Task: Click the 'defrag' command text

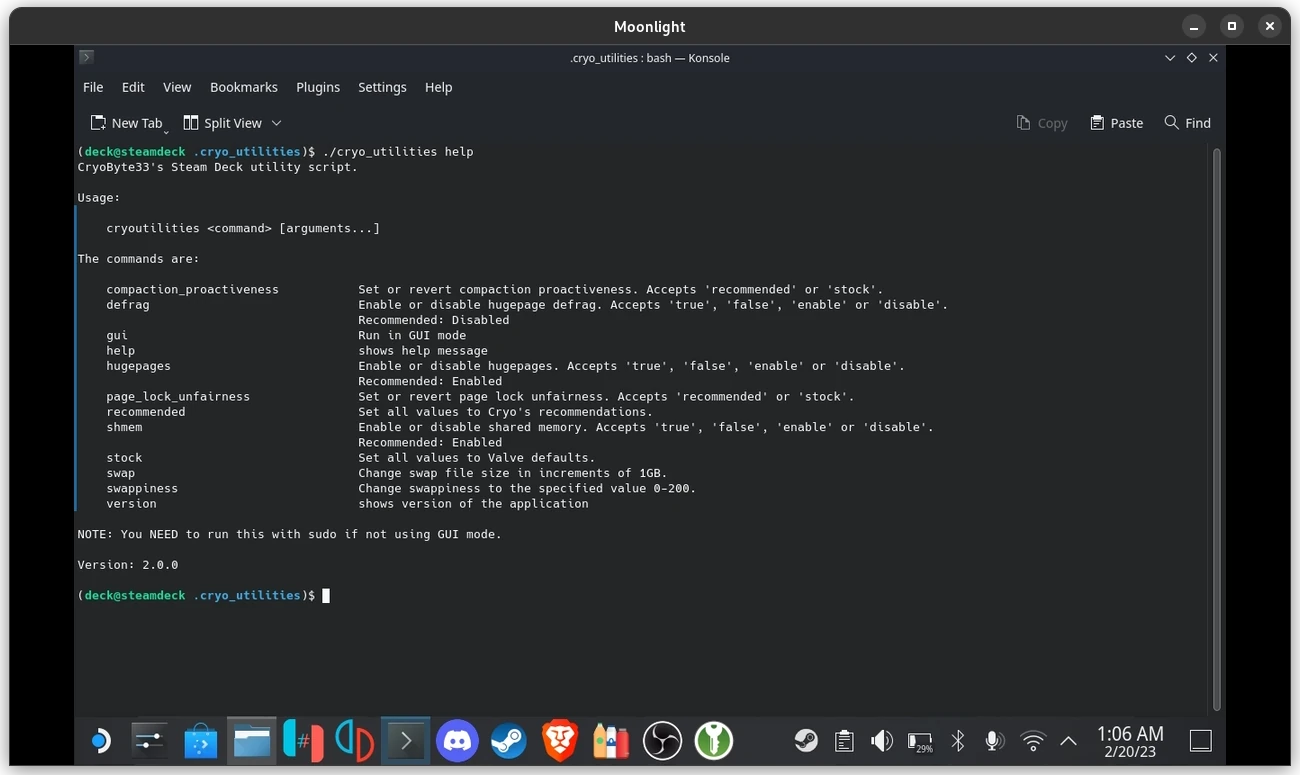Action: tap(128, 305)
